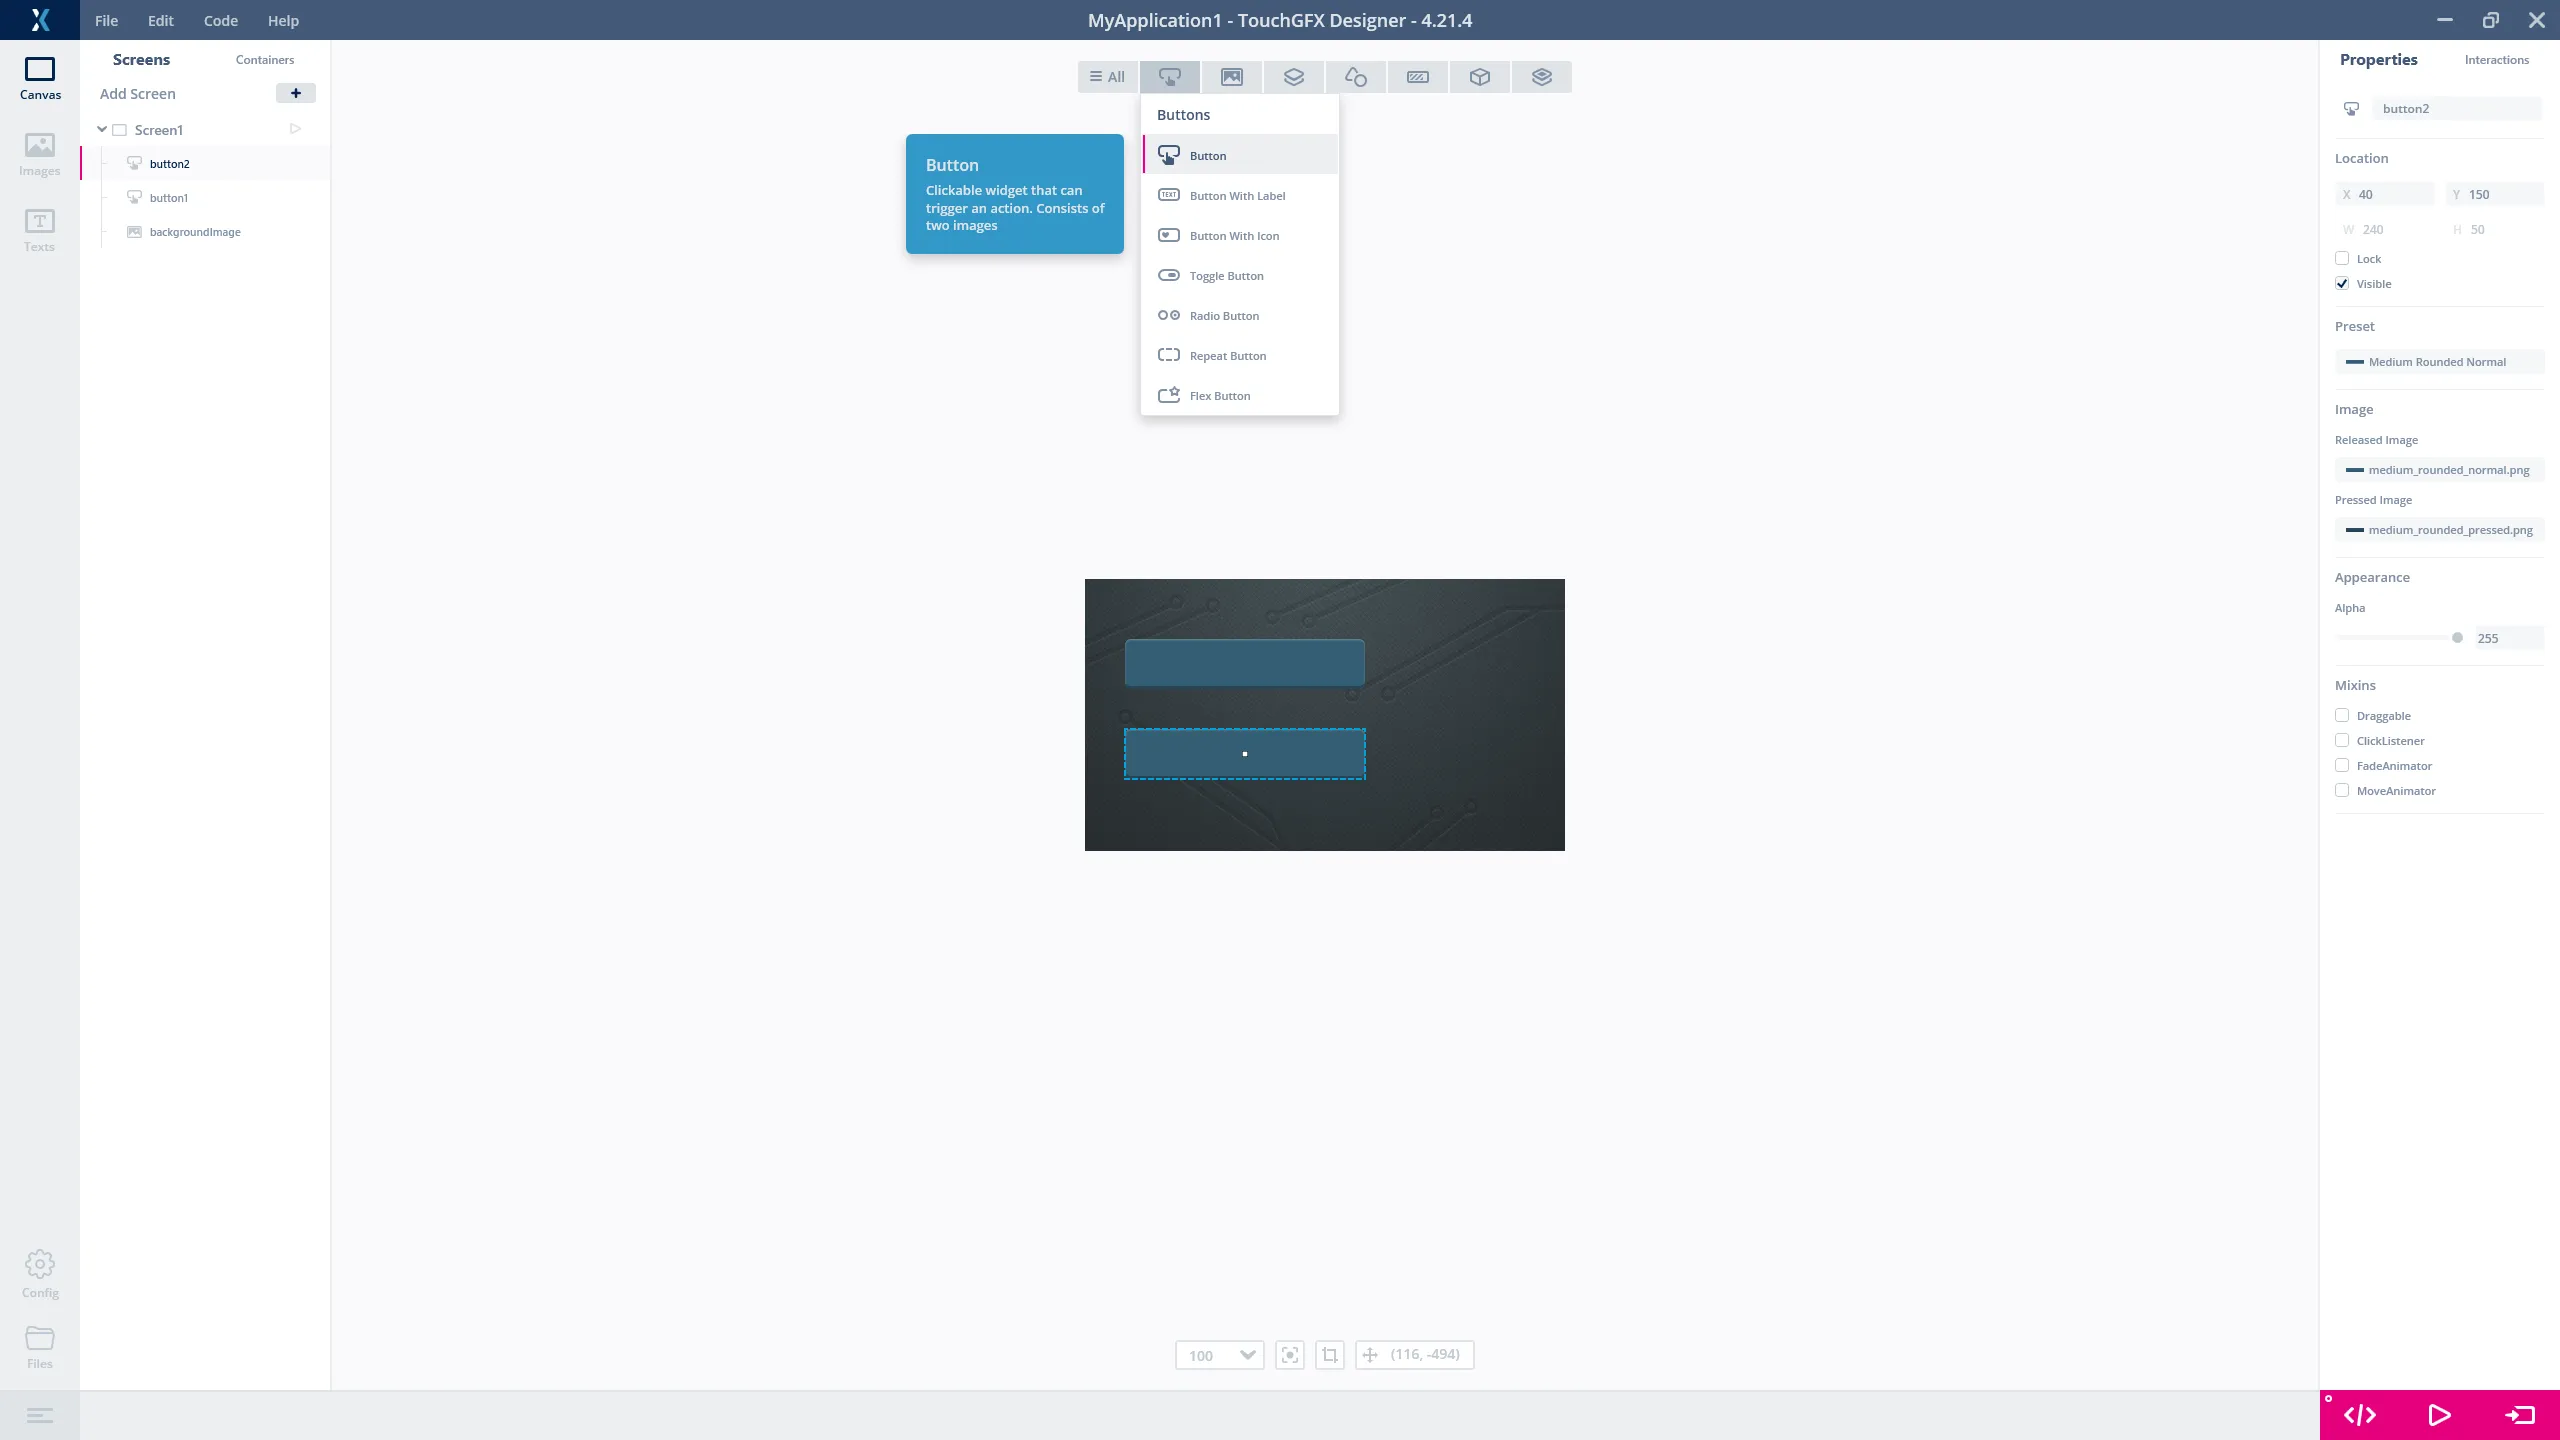Viewport: 2560px width, 1440px height.
Task: Switch to the Interactions tab
Action: (x=2496, y=60)
